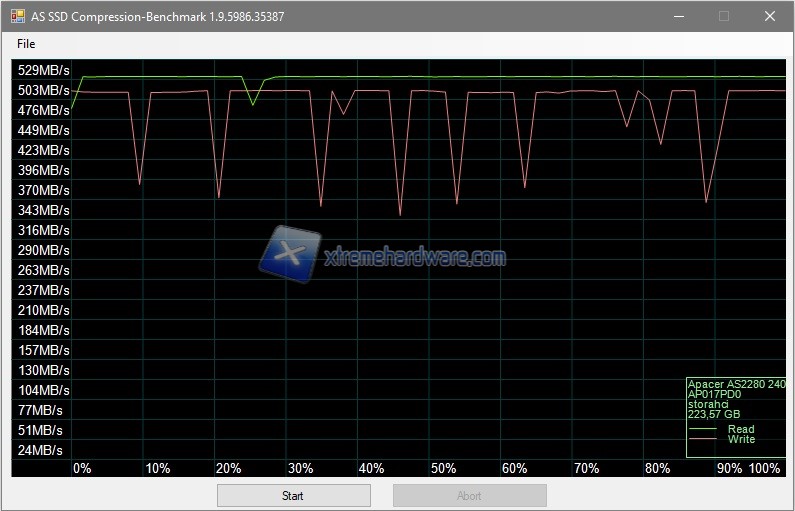Open the File menu
The width and height of the screenshot is (795, 511).
26,44
